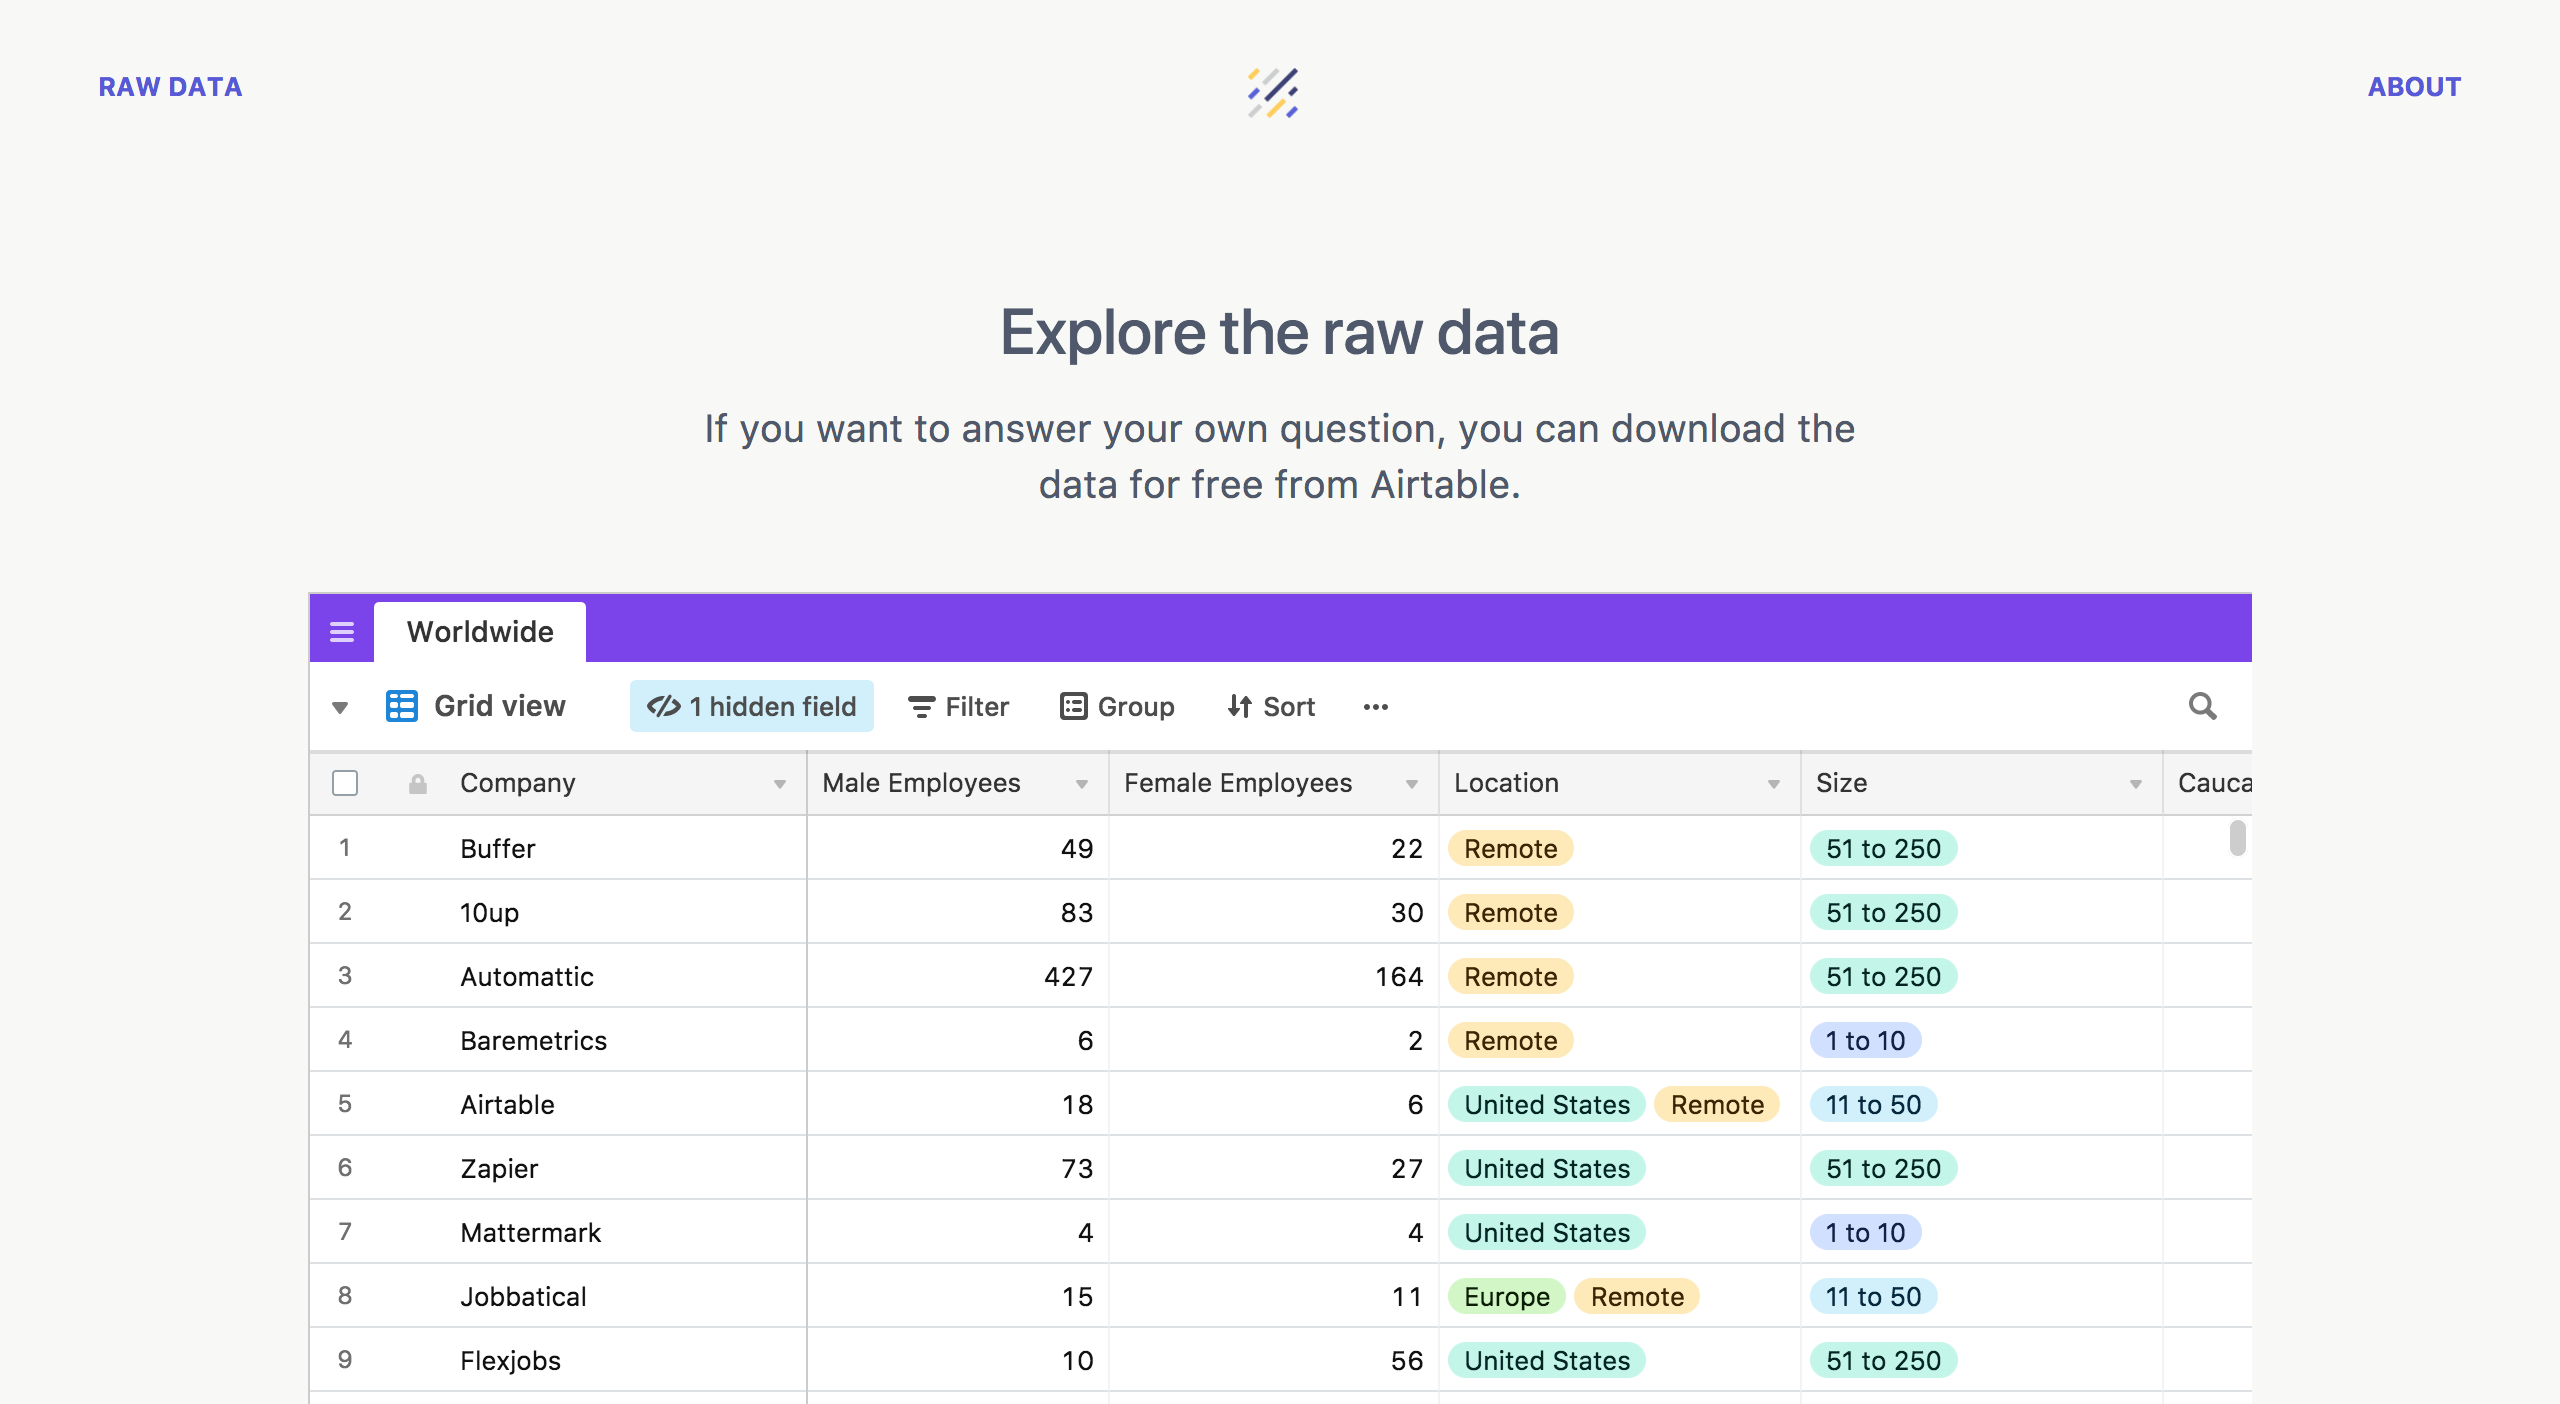Check the select-all rows checkbox

[345, 783]
